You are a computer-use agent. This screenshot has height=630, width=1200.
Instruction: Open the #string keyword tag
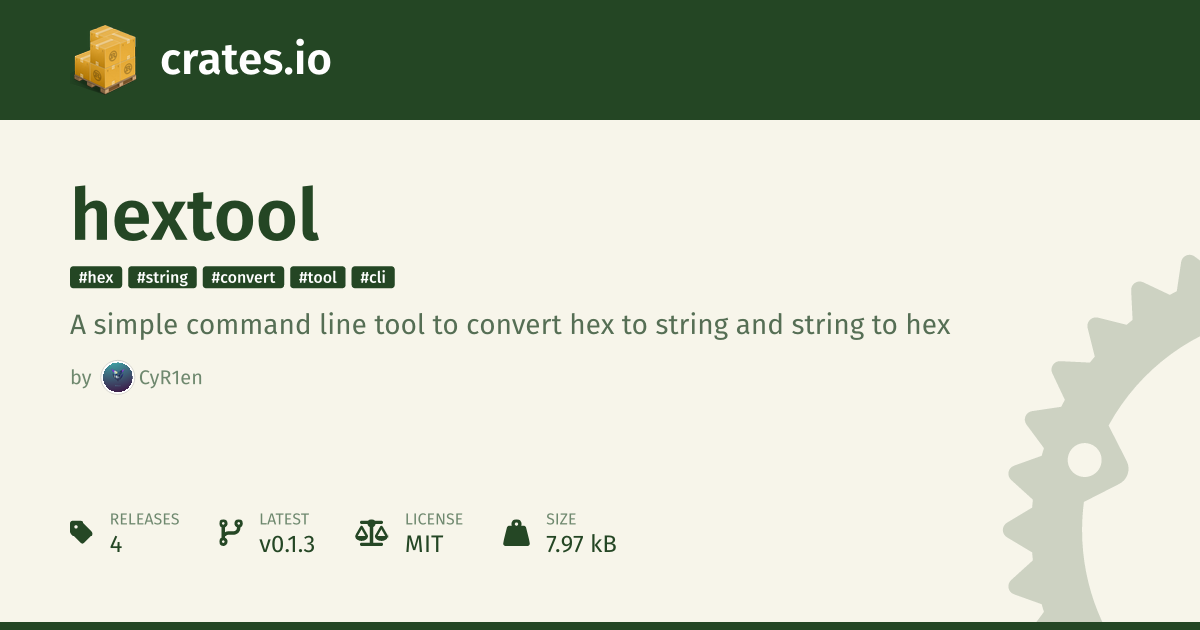point(162,277)
